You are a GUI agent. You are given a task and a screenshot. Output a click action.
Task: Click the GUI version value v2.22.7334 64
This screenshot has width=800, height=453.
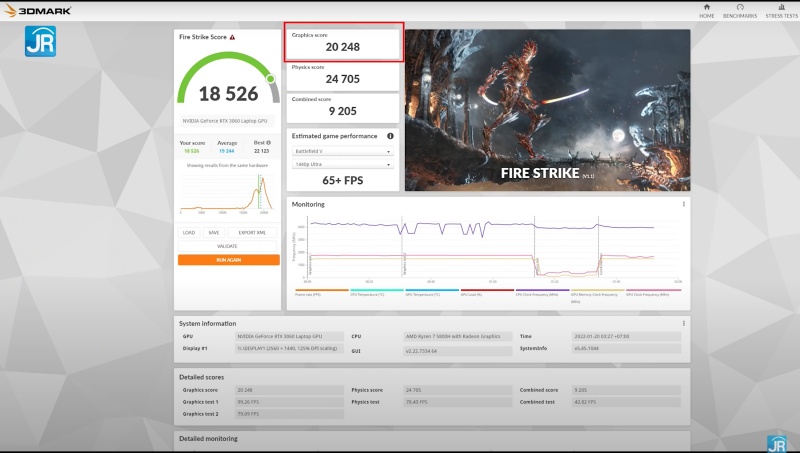click(458, 351)
